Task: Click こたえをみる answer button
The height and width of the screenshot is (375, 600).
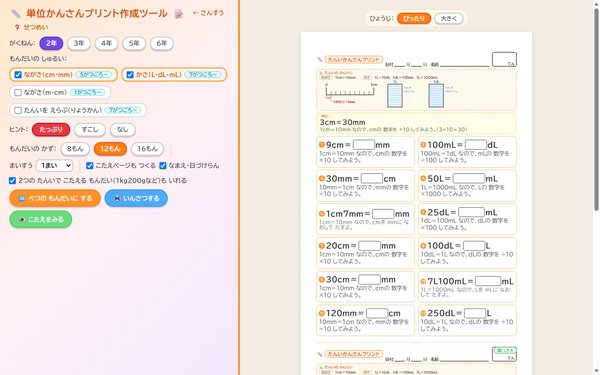Action: click(41, 219)
